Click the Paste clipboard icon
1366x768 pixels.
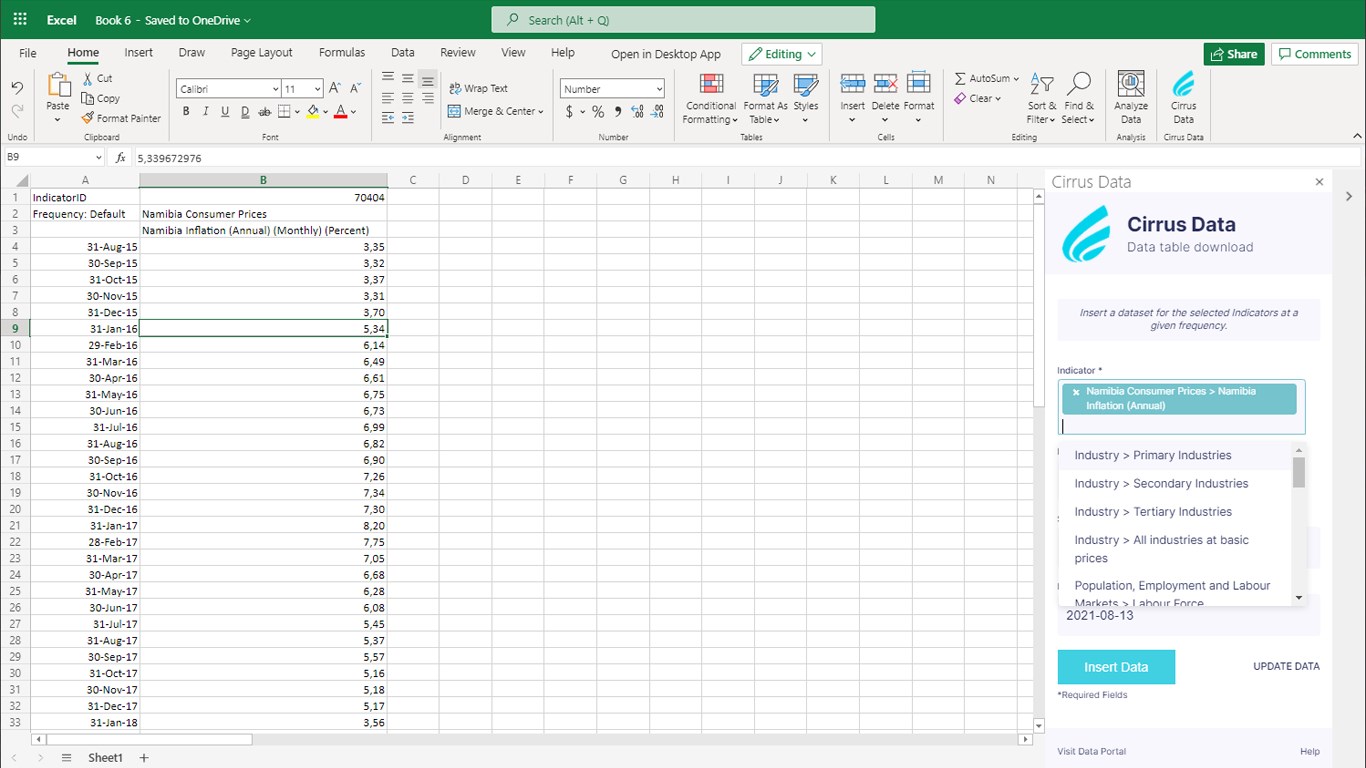pos(58,87)
